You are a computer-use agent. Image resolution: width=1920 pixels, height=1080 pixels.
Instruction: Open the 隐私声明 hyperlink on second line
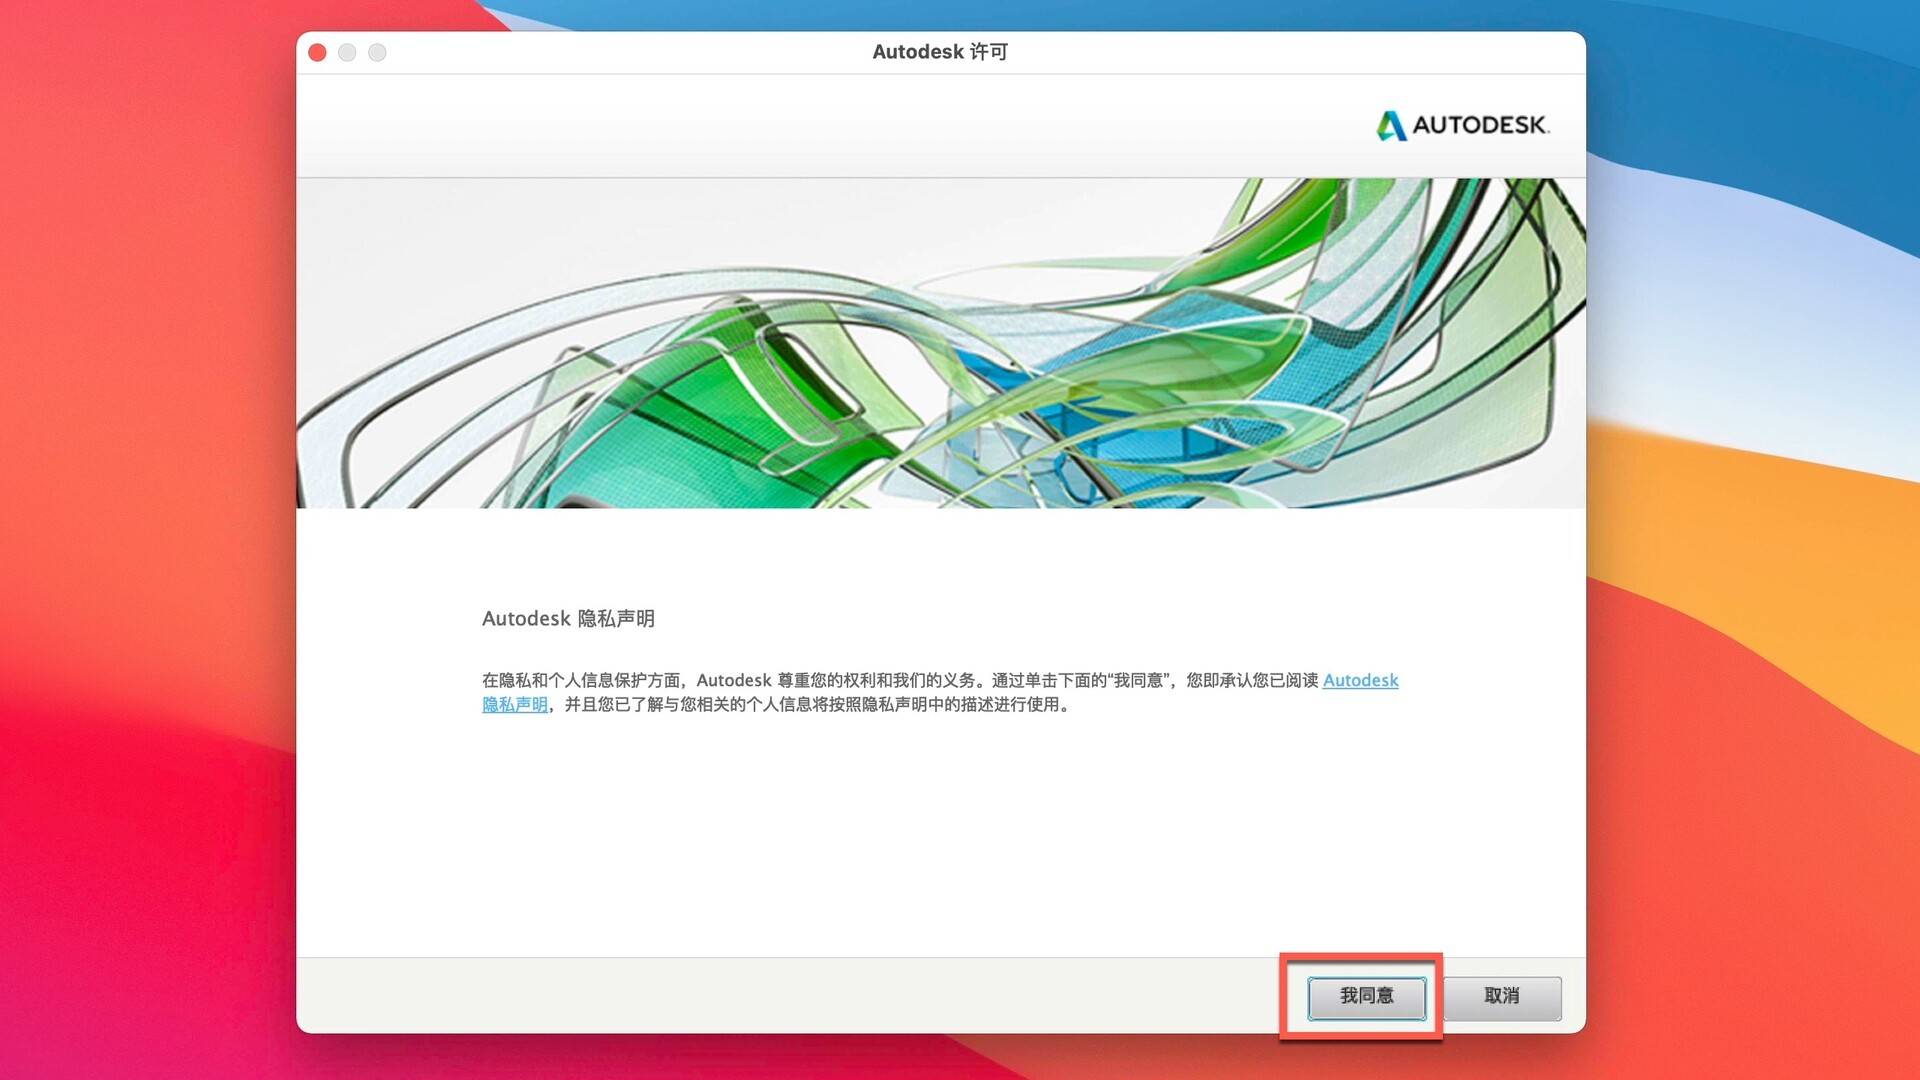click(514, 705)
